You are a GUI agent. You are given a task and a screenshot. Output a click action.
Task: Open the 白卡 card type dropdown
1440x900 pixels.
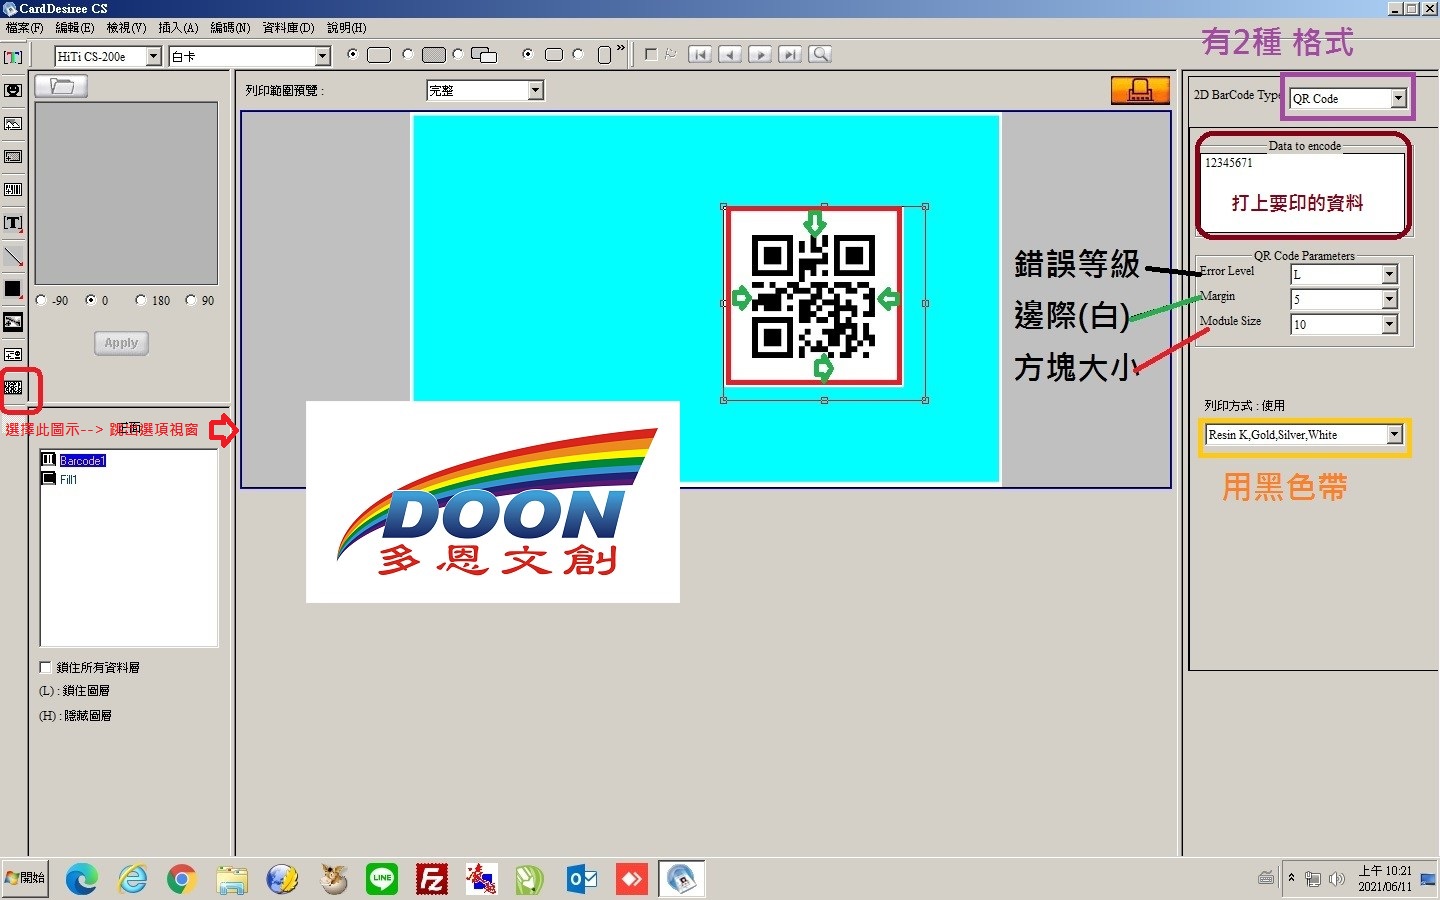tap(322, 57)
